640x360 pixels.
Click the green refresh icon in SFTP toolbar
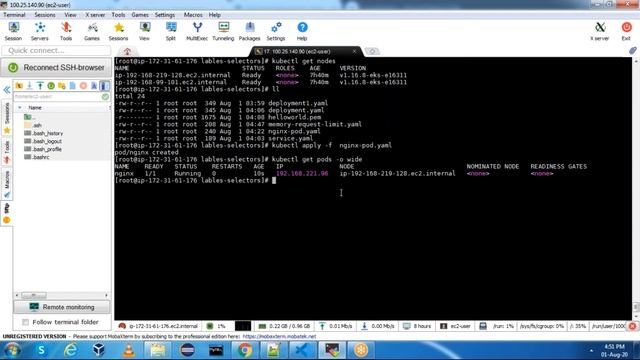[51, 86]
